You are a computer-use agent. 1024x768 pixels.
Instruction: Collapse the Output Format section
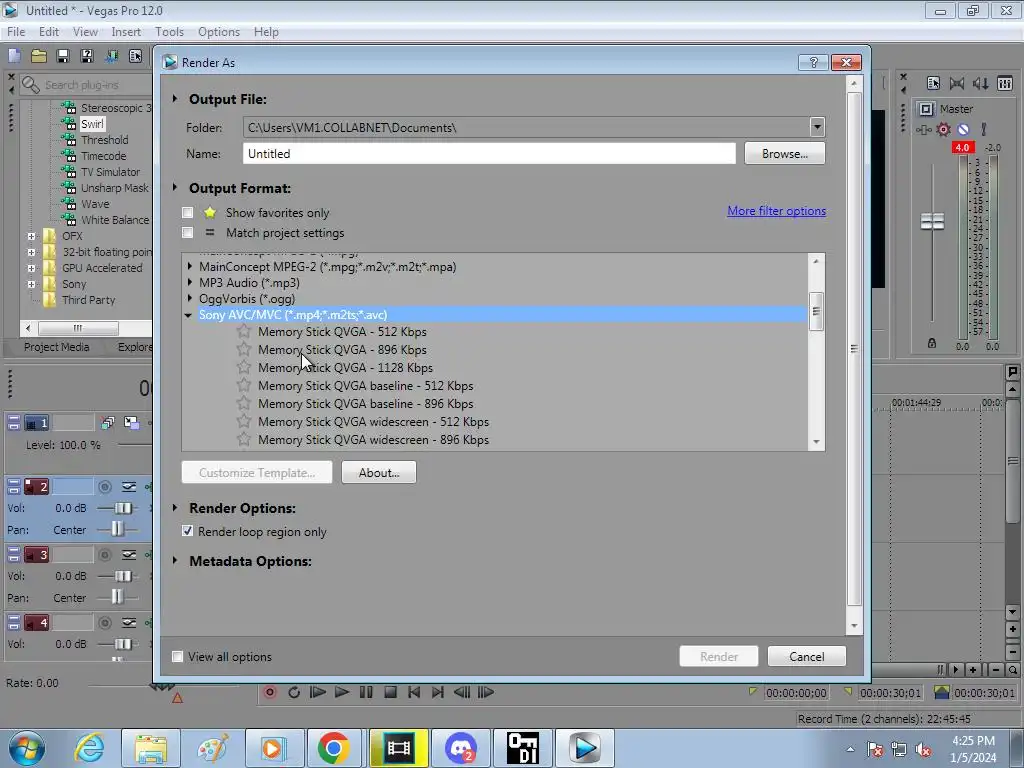point(175,187)
